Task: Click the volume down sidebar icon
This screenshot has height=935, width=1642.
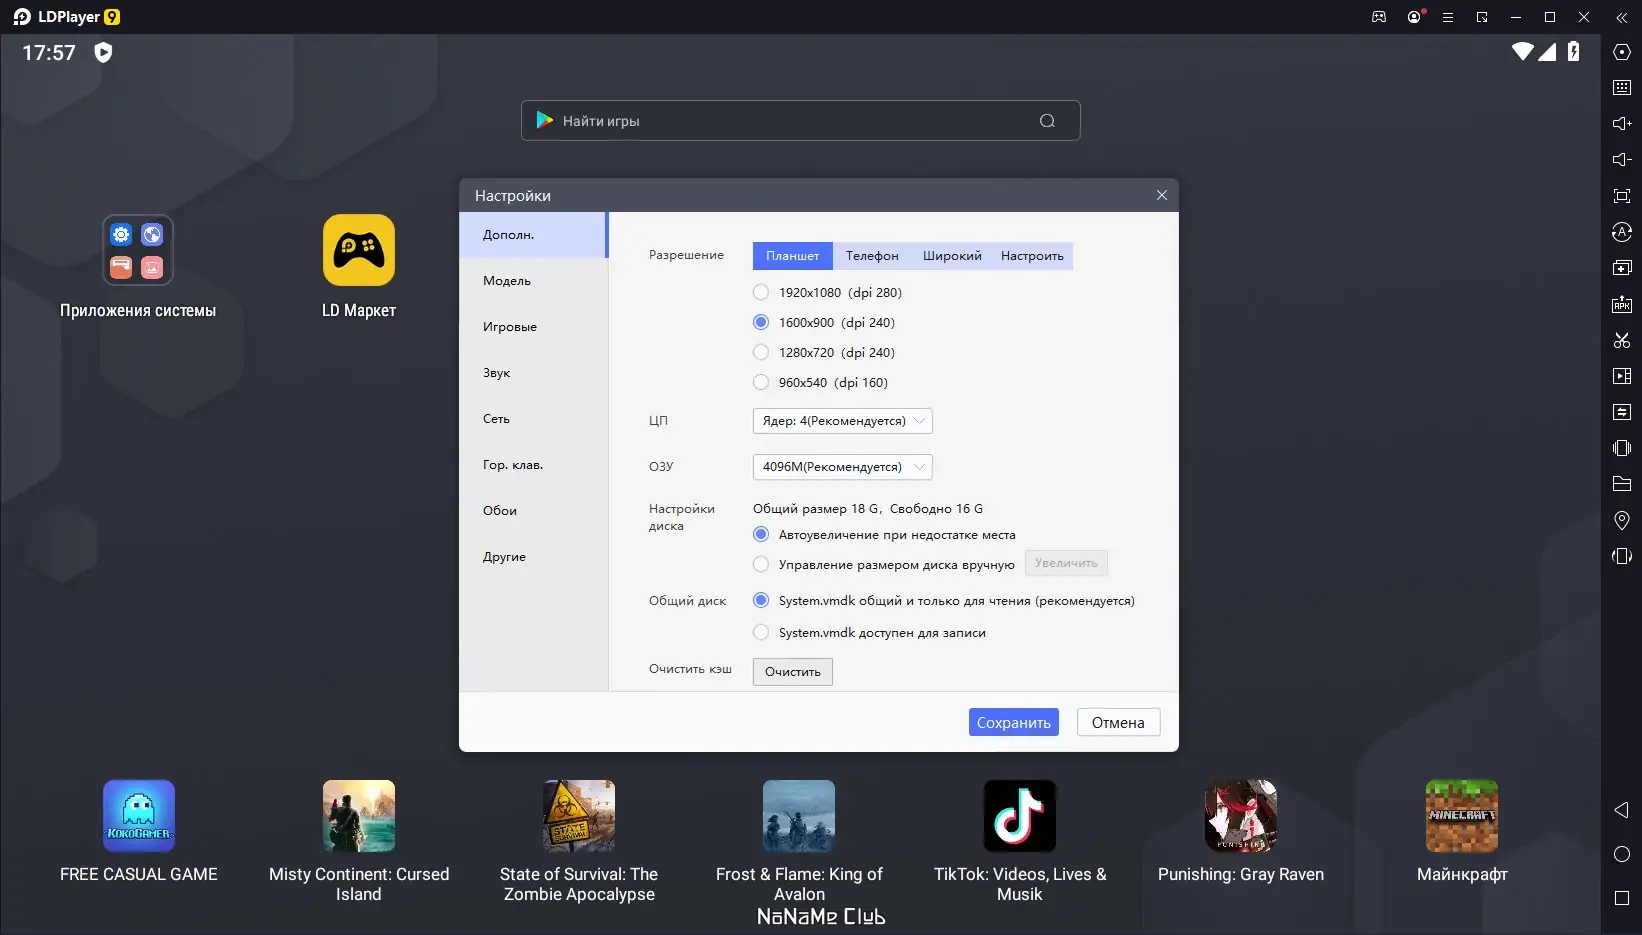Action: 1622,159
